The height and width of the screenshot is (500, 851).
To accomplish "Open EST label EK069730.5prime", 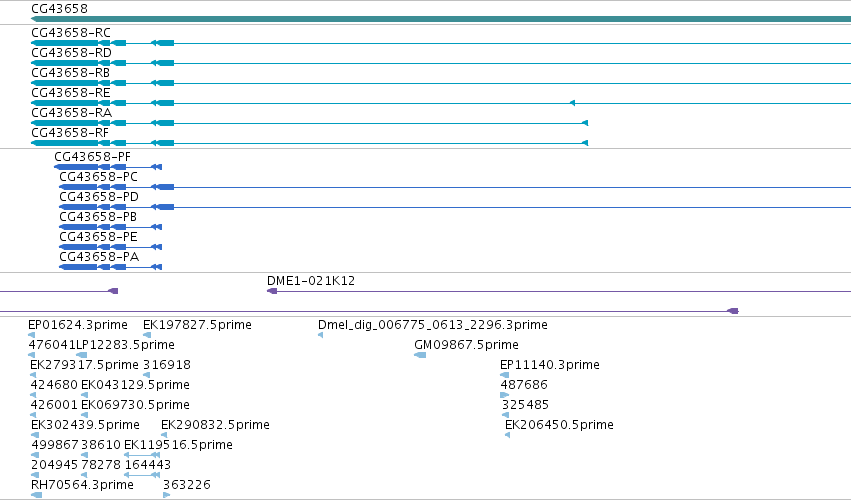I will coord(135,405).
